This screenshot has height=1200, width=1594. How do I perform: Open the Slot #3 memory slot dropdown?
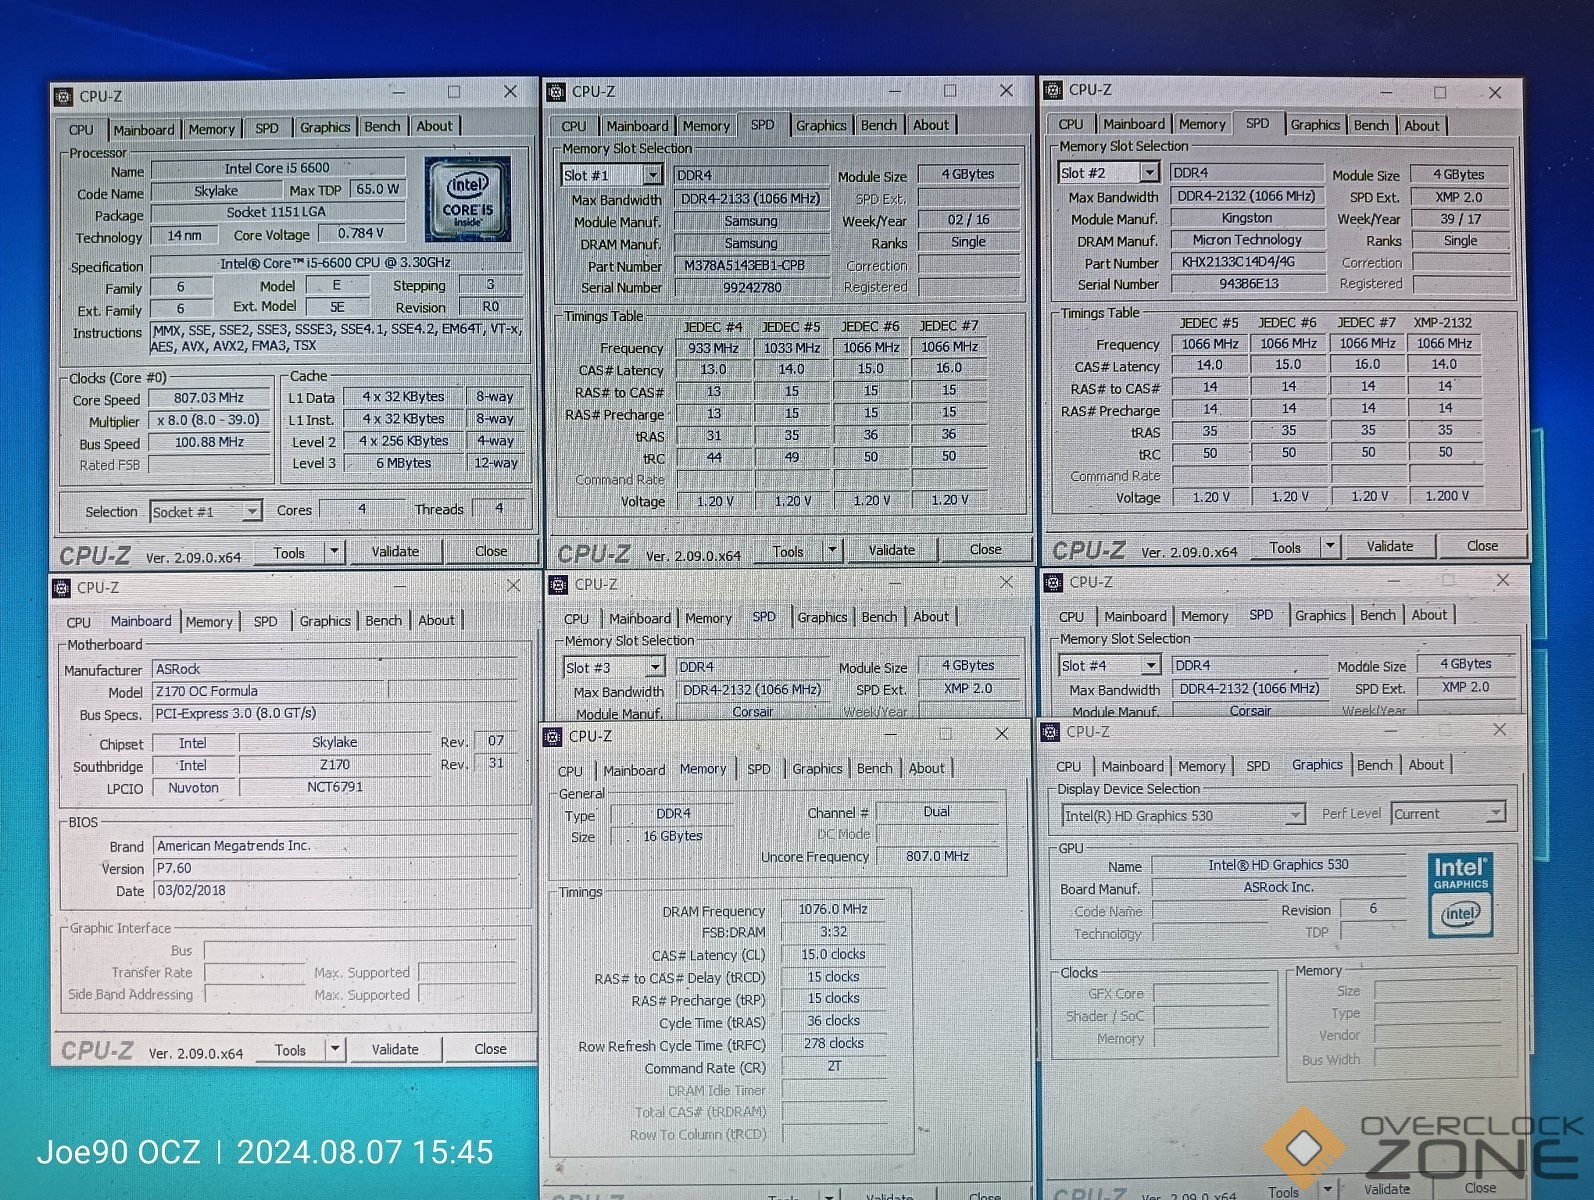point(655,667)
